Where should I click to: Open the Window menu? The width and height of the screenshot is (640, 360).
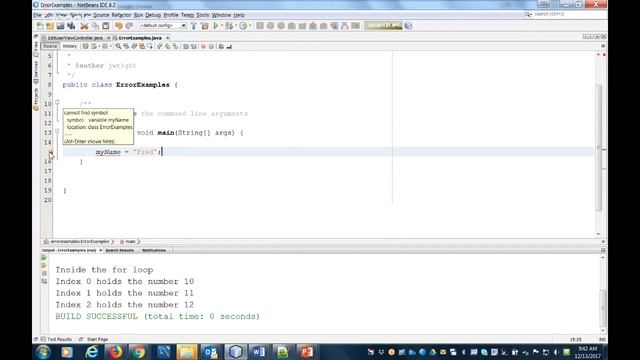click(221, 15)
